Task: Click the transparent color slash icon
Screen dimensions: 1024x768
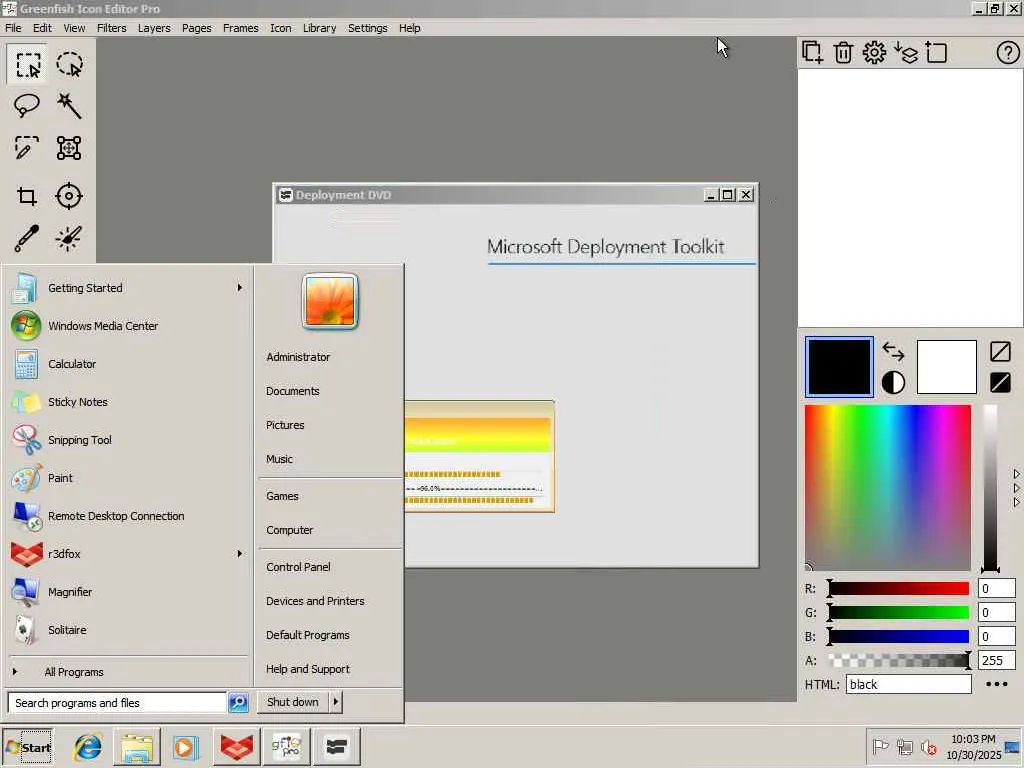Action: [1000, 351]
